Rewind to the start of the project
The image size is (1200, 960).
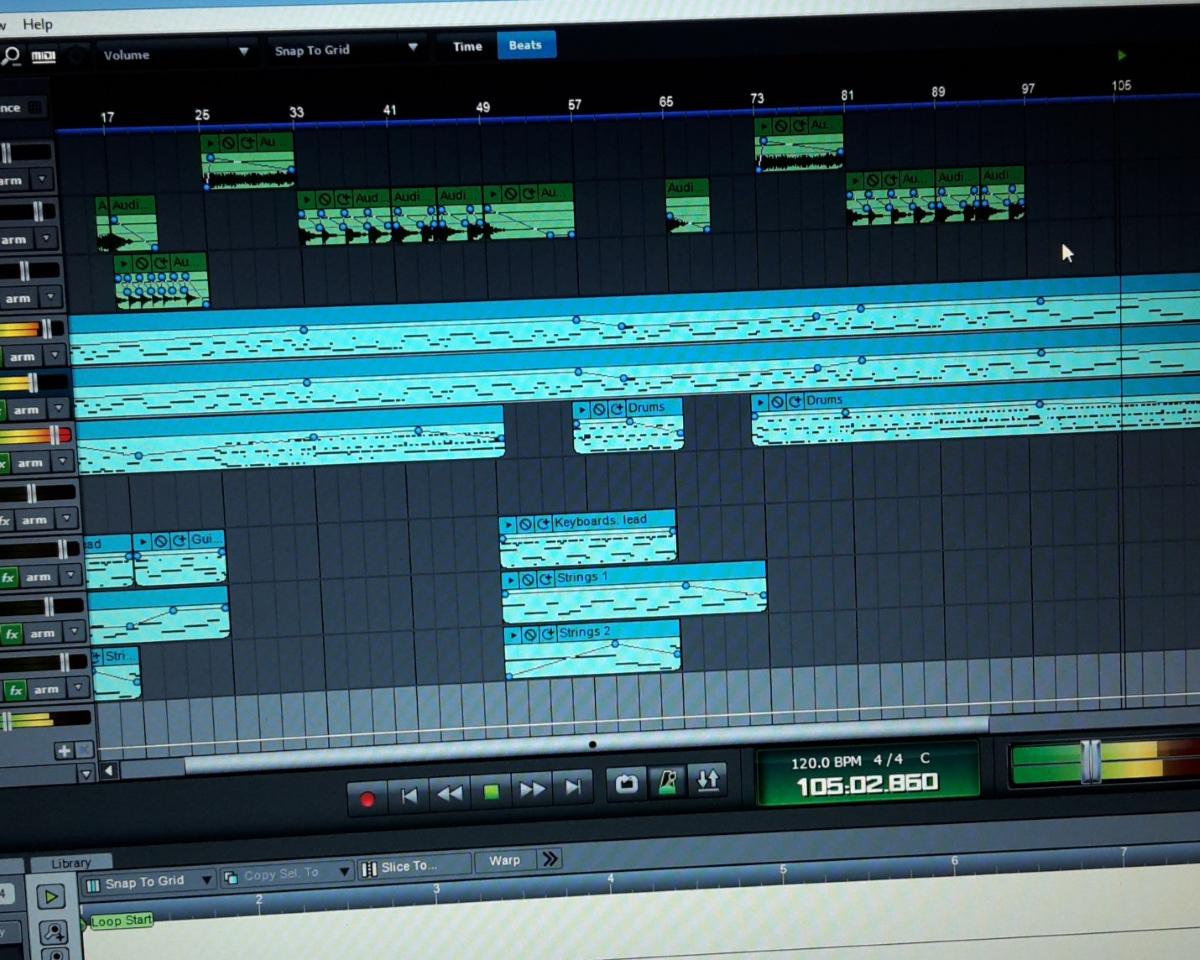(409, 796)
